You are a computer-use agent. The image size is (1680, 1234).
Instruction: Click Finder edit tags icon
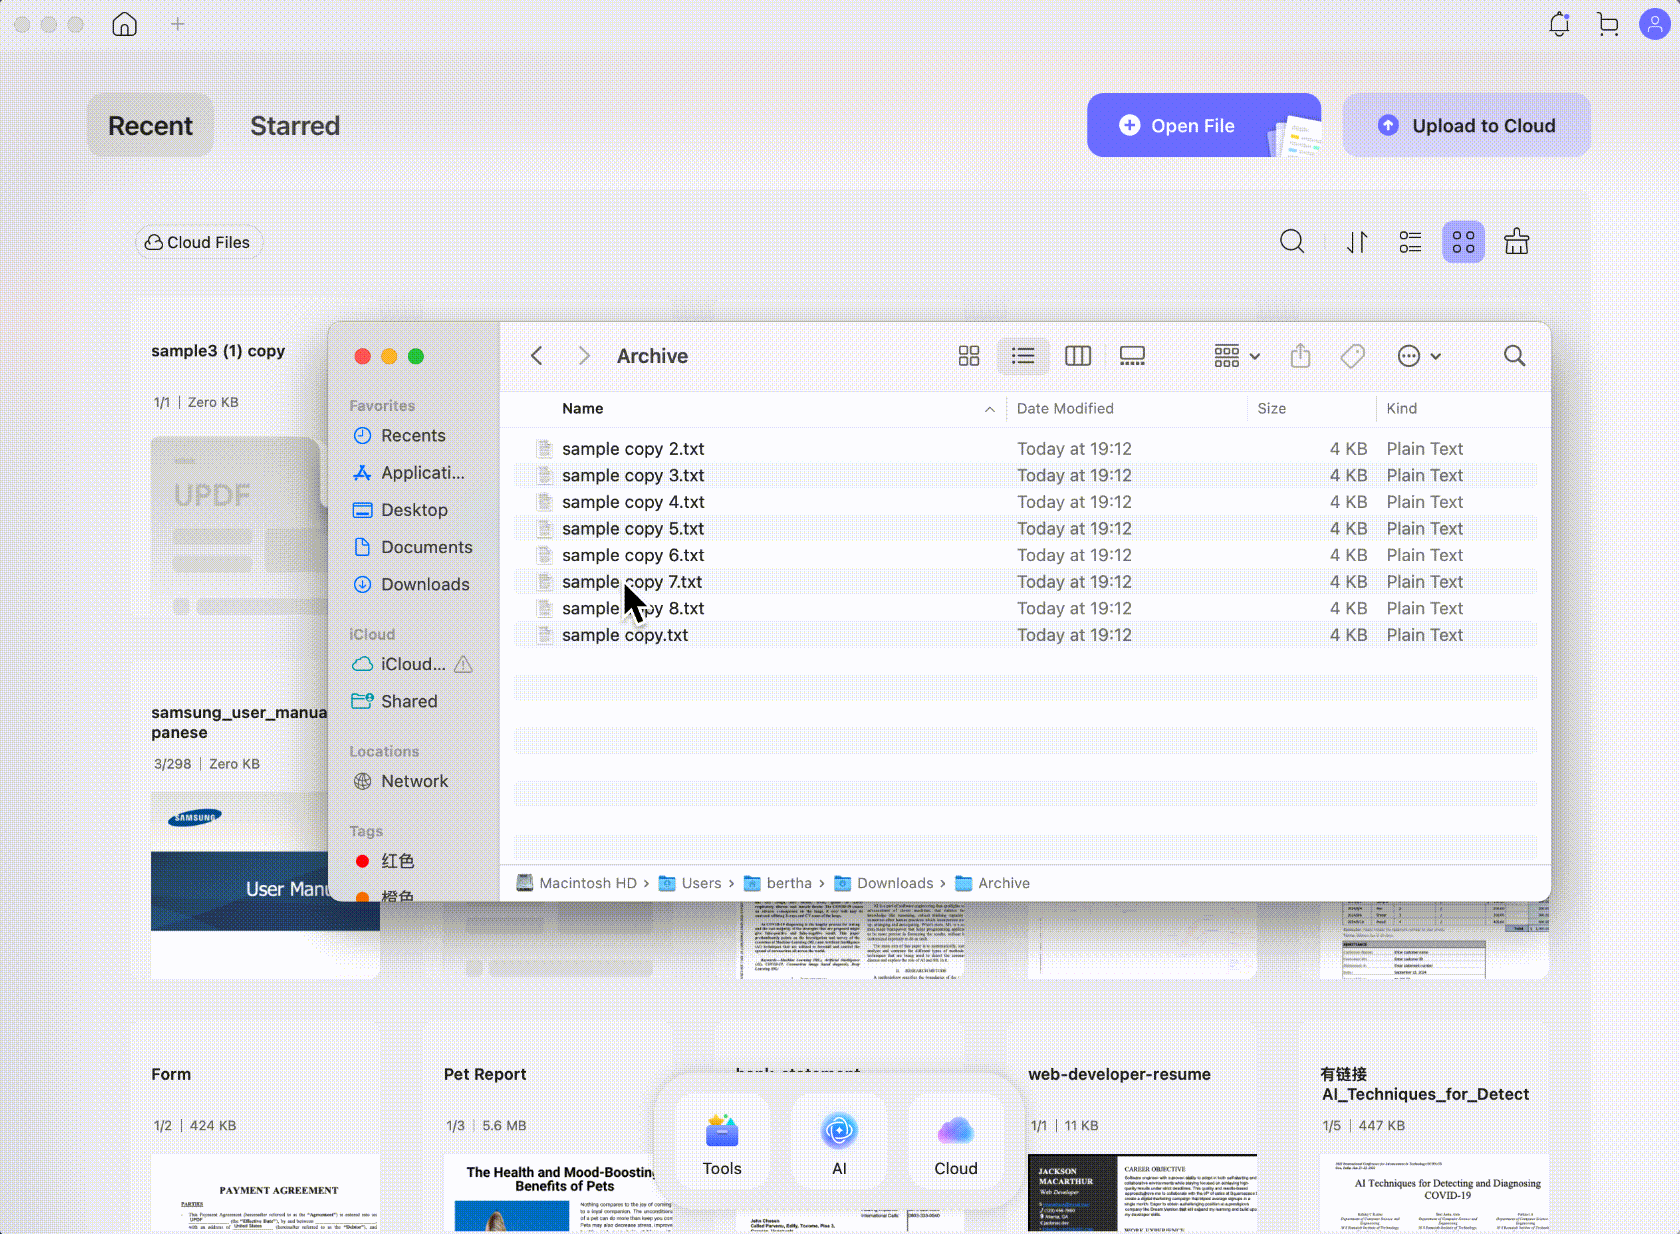[1353, 356]
